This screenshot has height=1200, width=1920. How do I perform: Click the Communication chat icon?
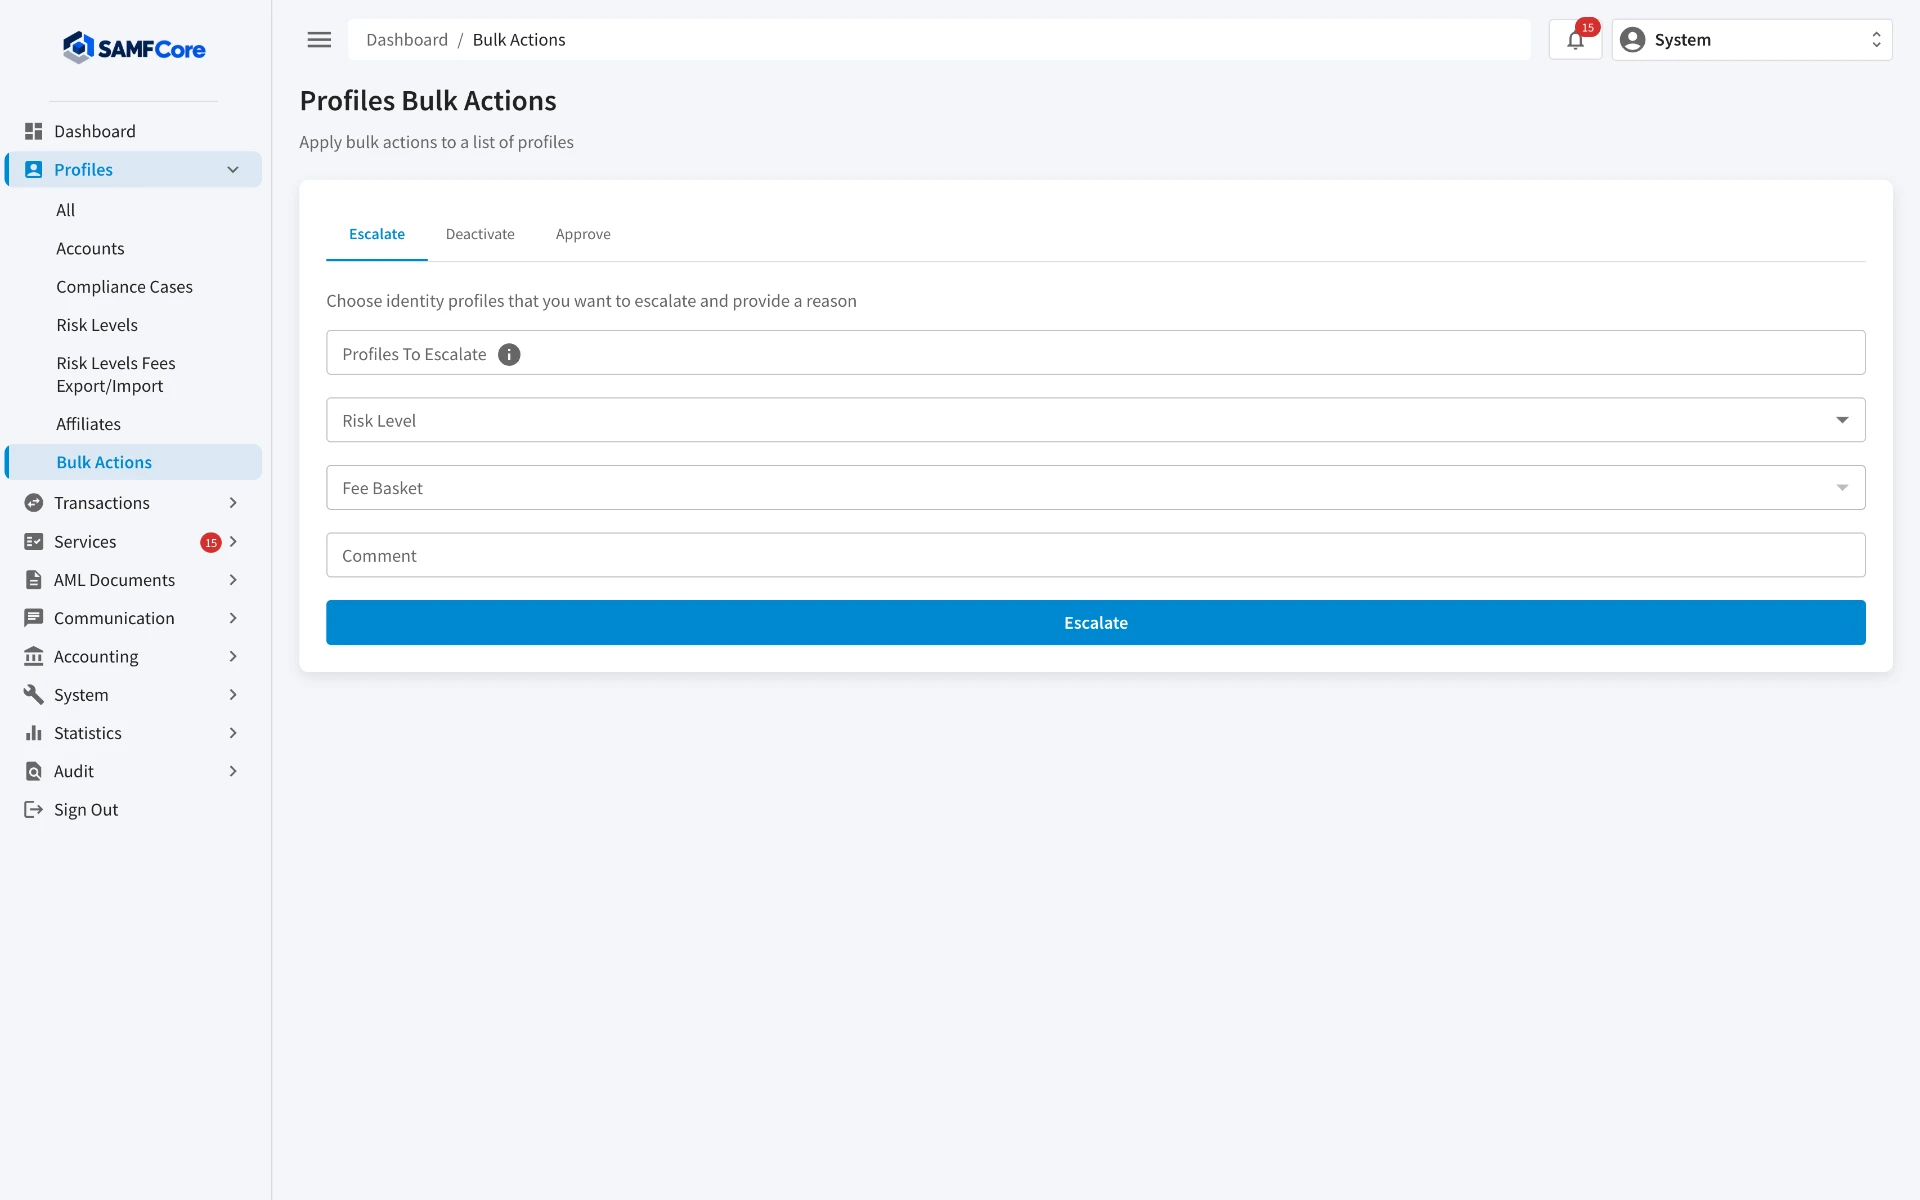click(34, 618)
